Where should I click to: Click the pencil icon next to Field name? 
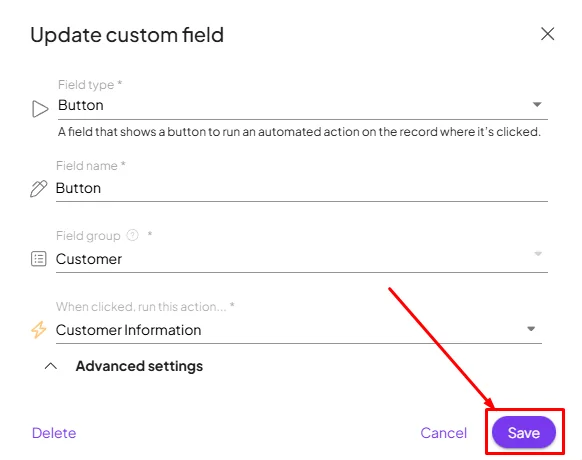click(39, 189)
